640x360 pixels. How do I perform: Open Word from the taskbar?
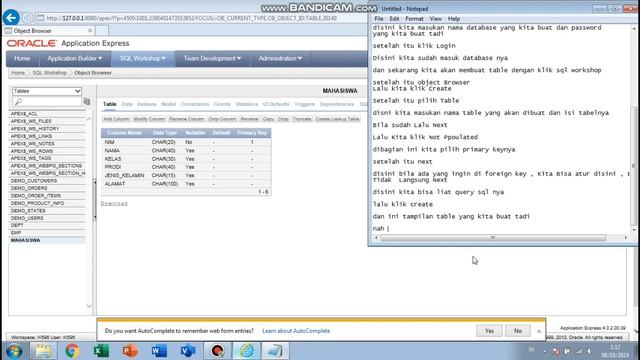pos(159,351)
